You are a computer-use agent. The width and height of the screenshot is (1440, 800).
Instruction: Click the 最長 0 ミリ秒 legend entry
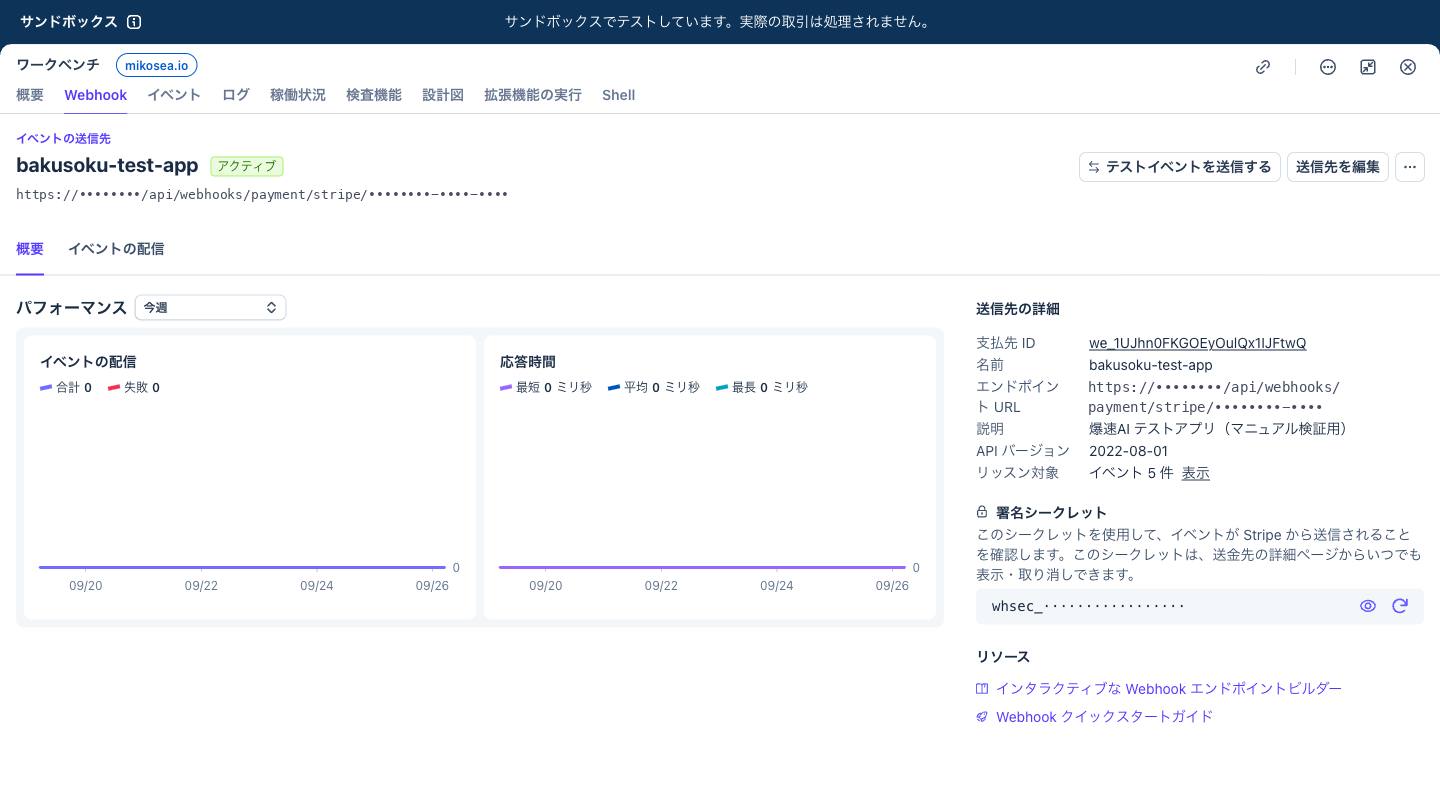pyautogui.click(x=762, y=387)
